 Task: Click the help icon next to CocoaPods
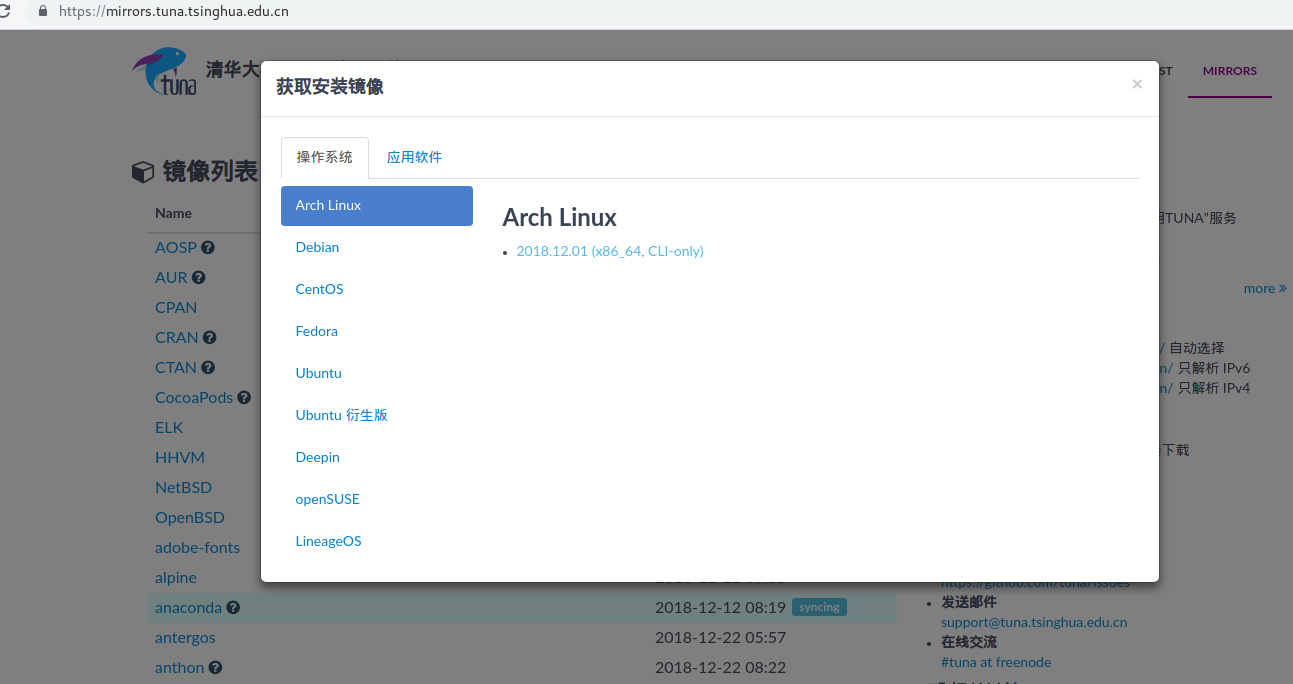pos(244,397)
